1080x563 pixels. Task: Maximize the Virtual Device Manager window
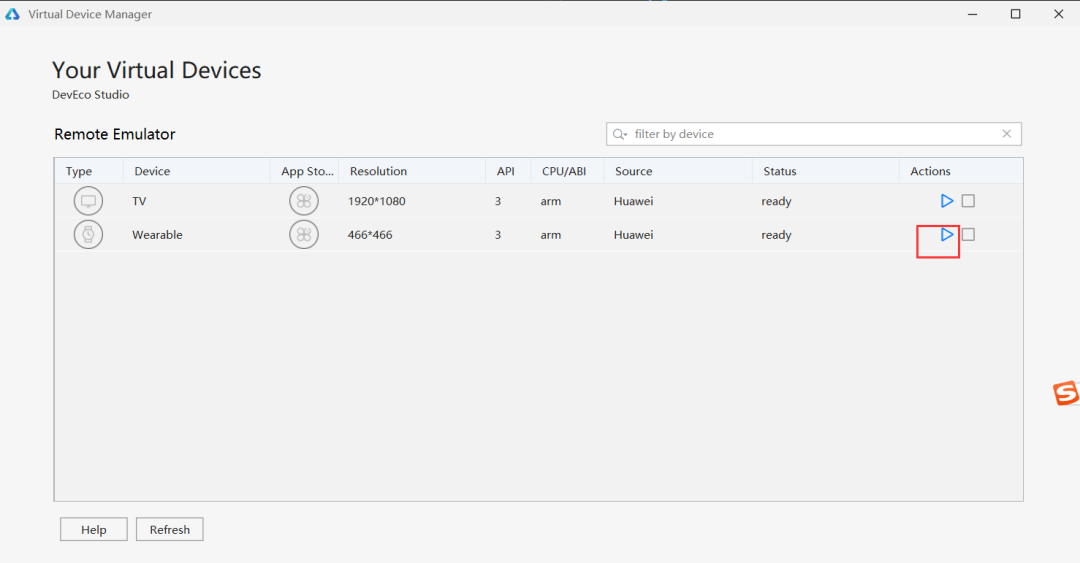click(x=1015, y=14)
